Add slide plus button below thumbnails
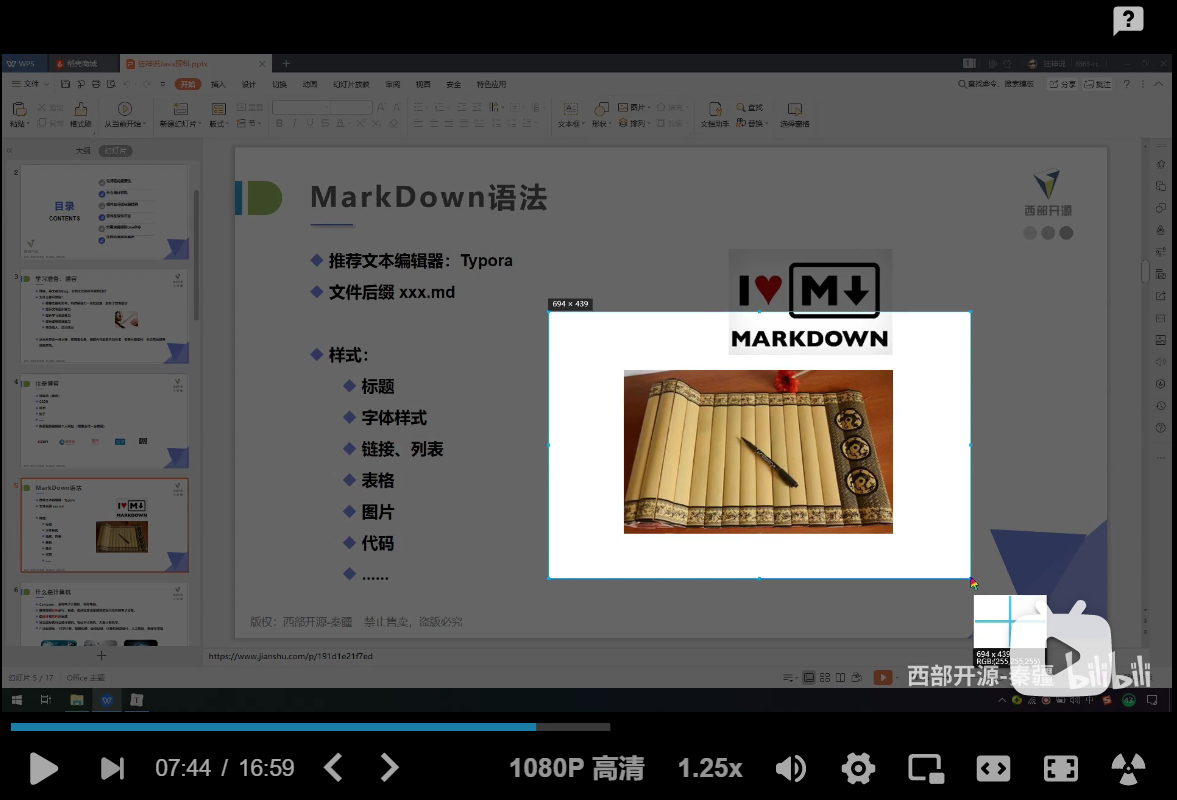This screenshot has width=1177, height=800. tap(101, 655)
